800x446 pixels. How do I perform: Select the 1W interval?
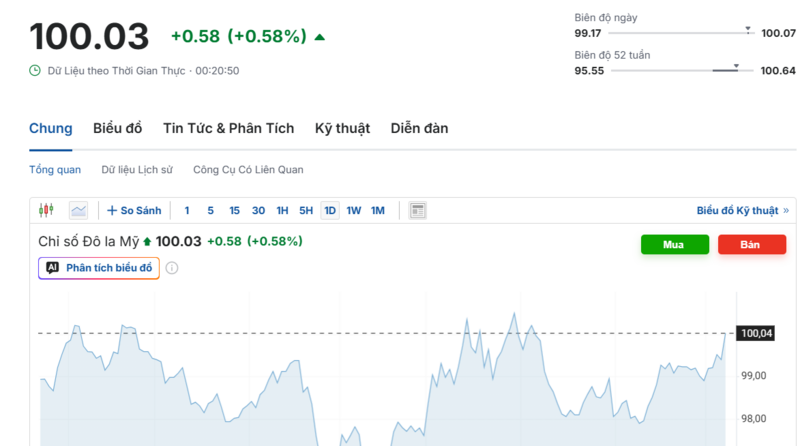[x=354, y=210]
